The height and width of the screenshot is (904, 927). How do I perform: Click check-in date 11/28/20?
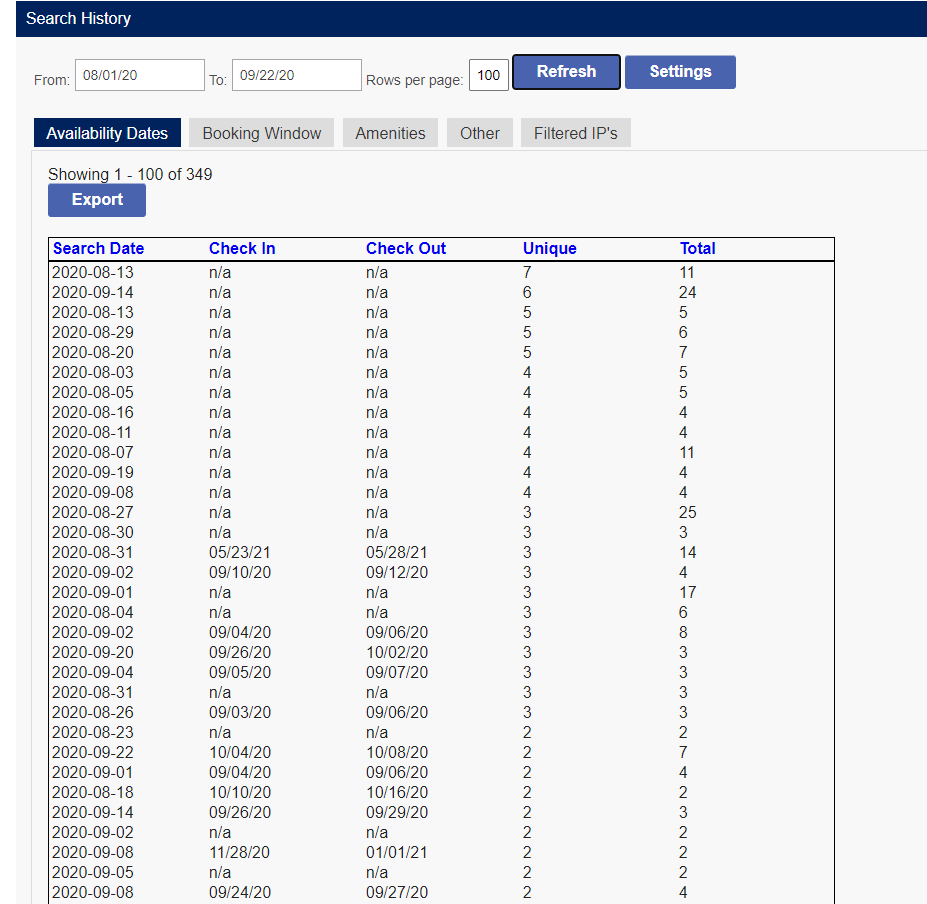click(x=239, y=853)
